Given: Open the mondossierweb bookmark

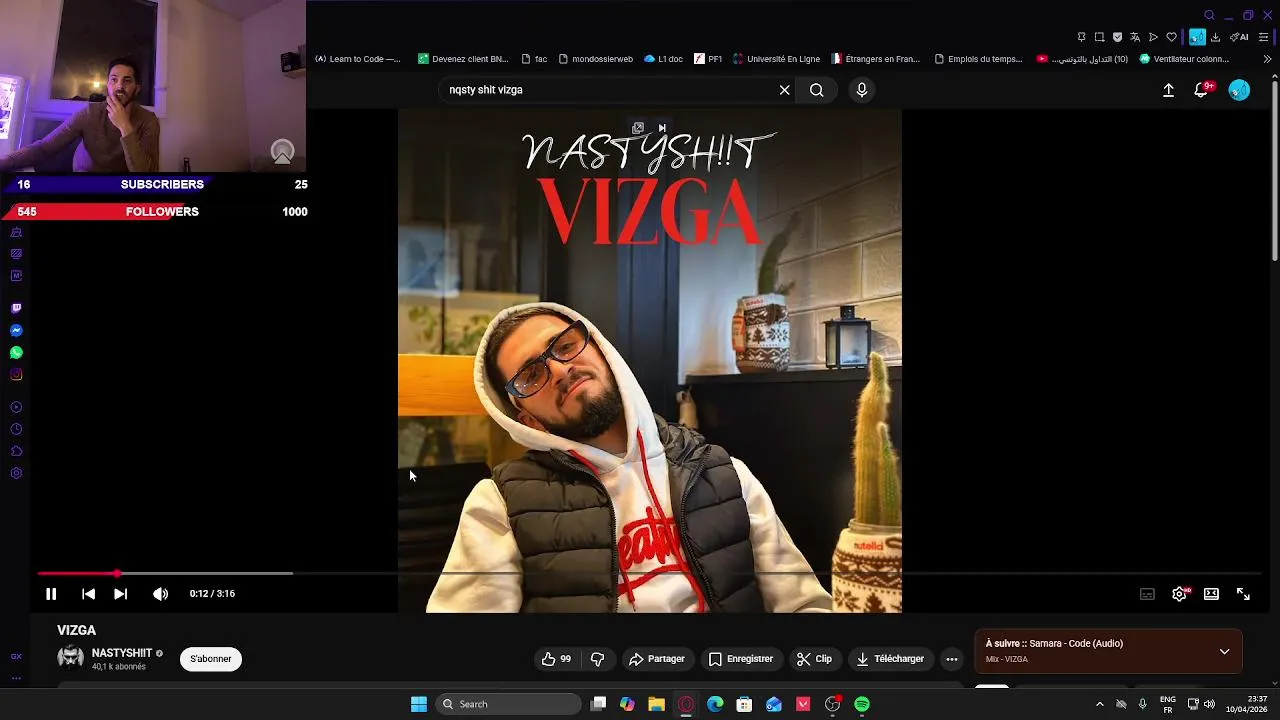Looking at the screenshot, I should click(x=595, y=59).
